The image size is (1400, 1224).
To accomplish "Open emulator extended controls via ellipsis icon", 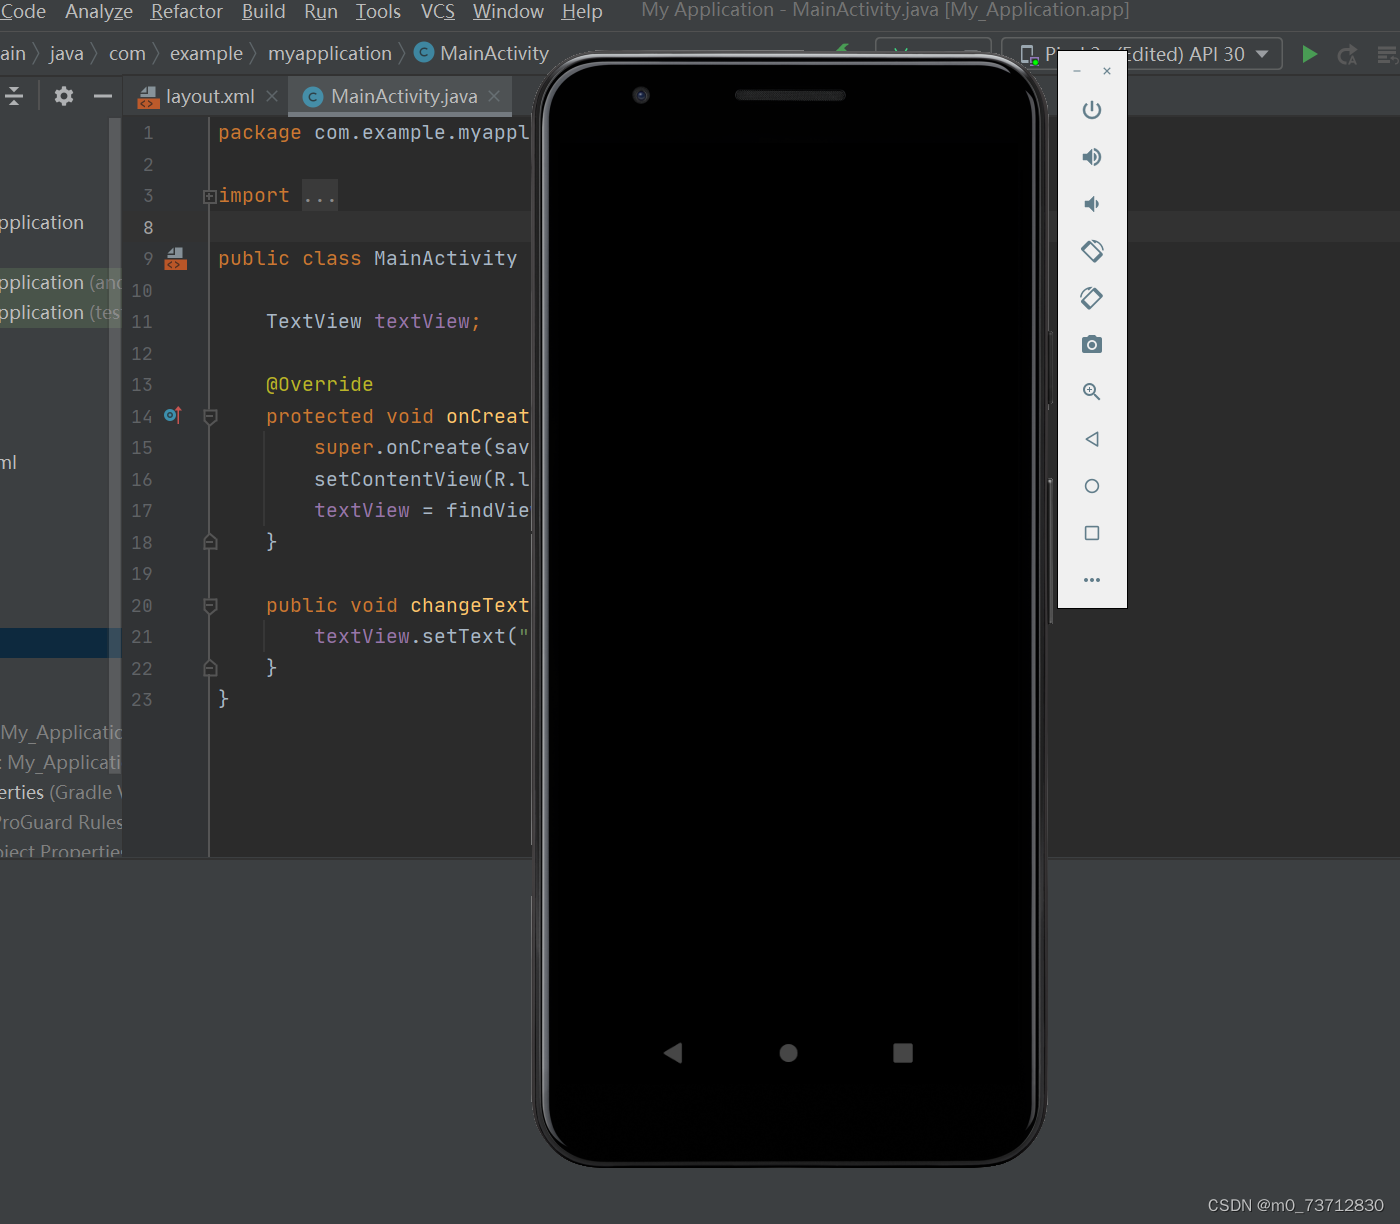I will point(1092,580).
